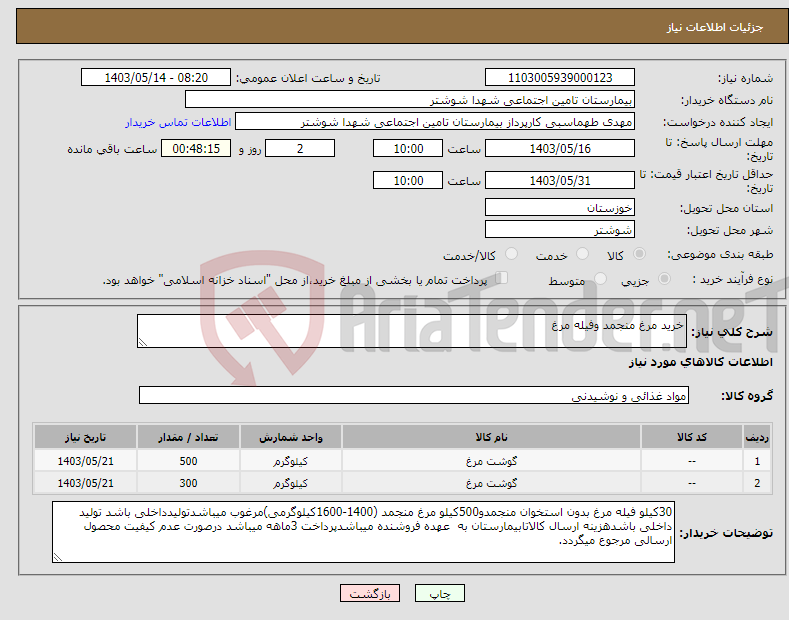The image size is (789, 620).
Task: Click the جزئیات اطلاعات نیاز page title
Action: [x=715, y=27]
